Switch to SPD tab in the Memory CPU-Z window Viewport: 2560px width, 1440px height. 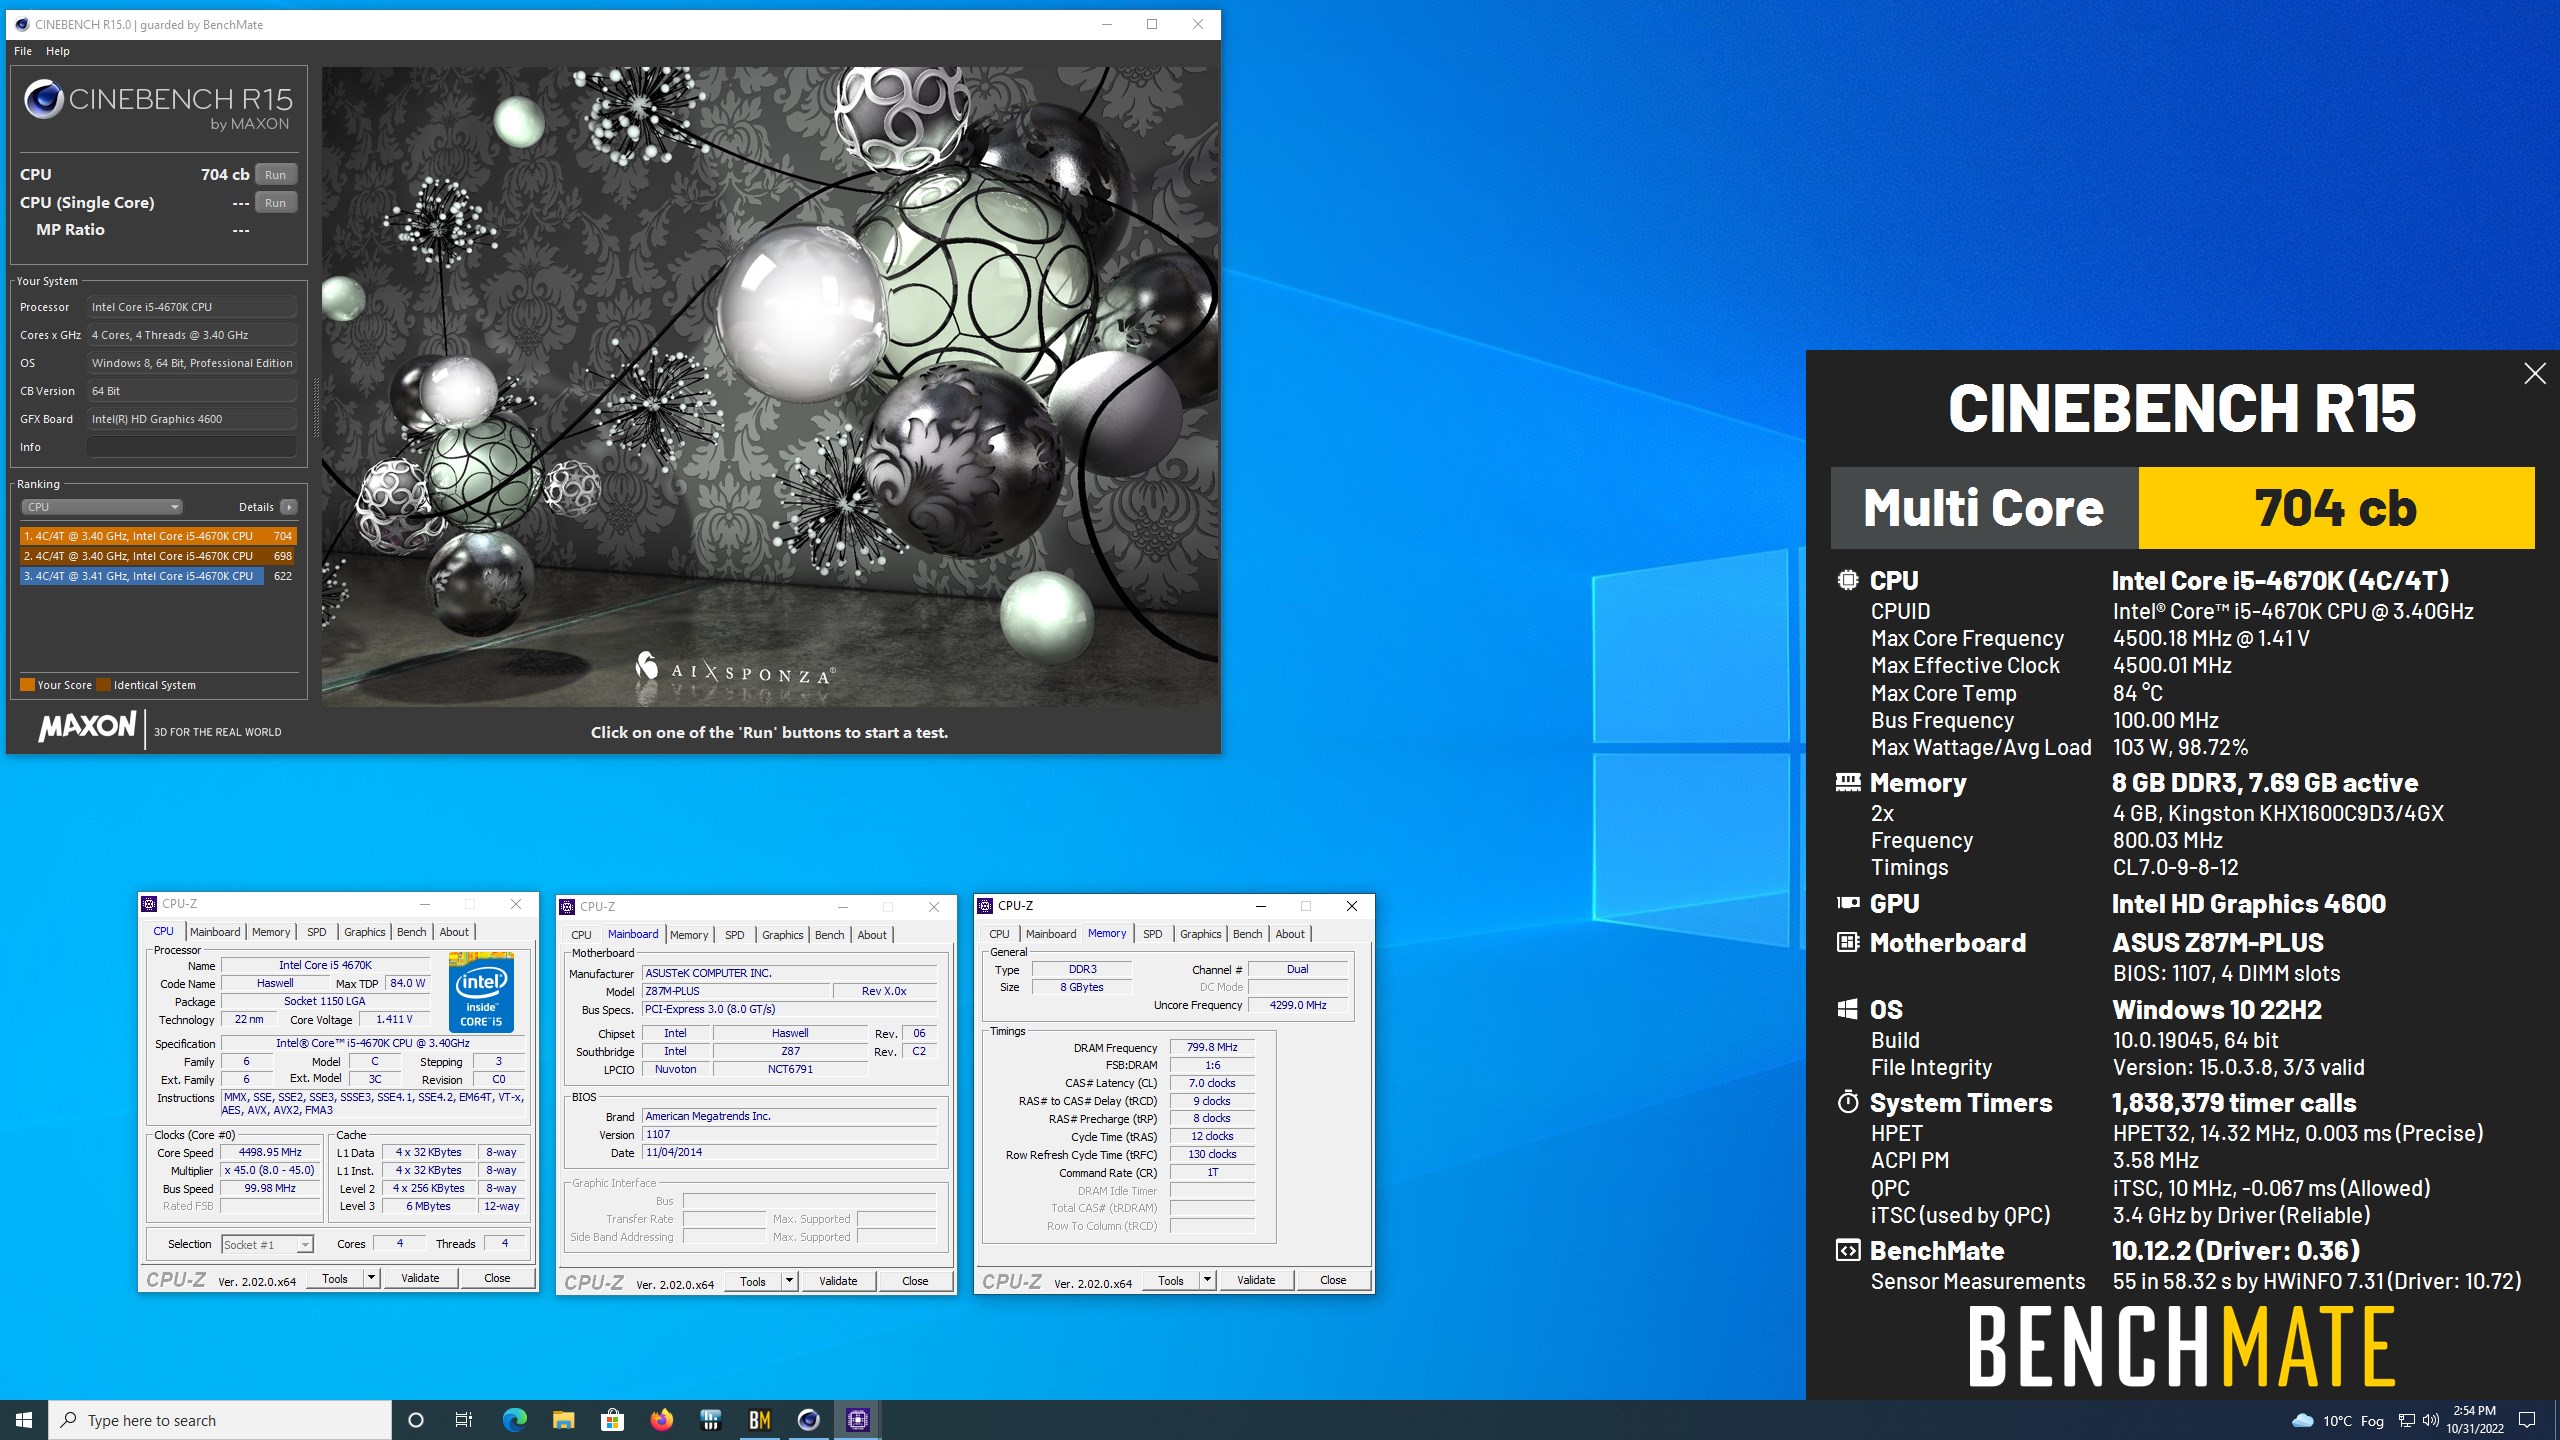(1153, 933)
